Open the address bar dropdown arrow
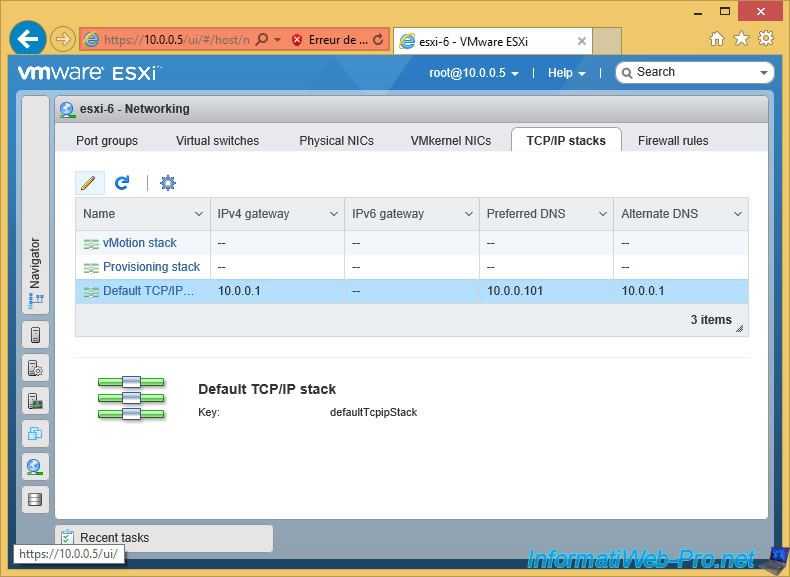The image size is (790, 577). 277,39
